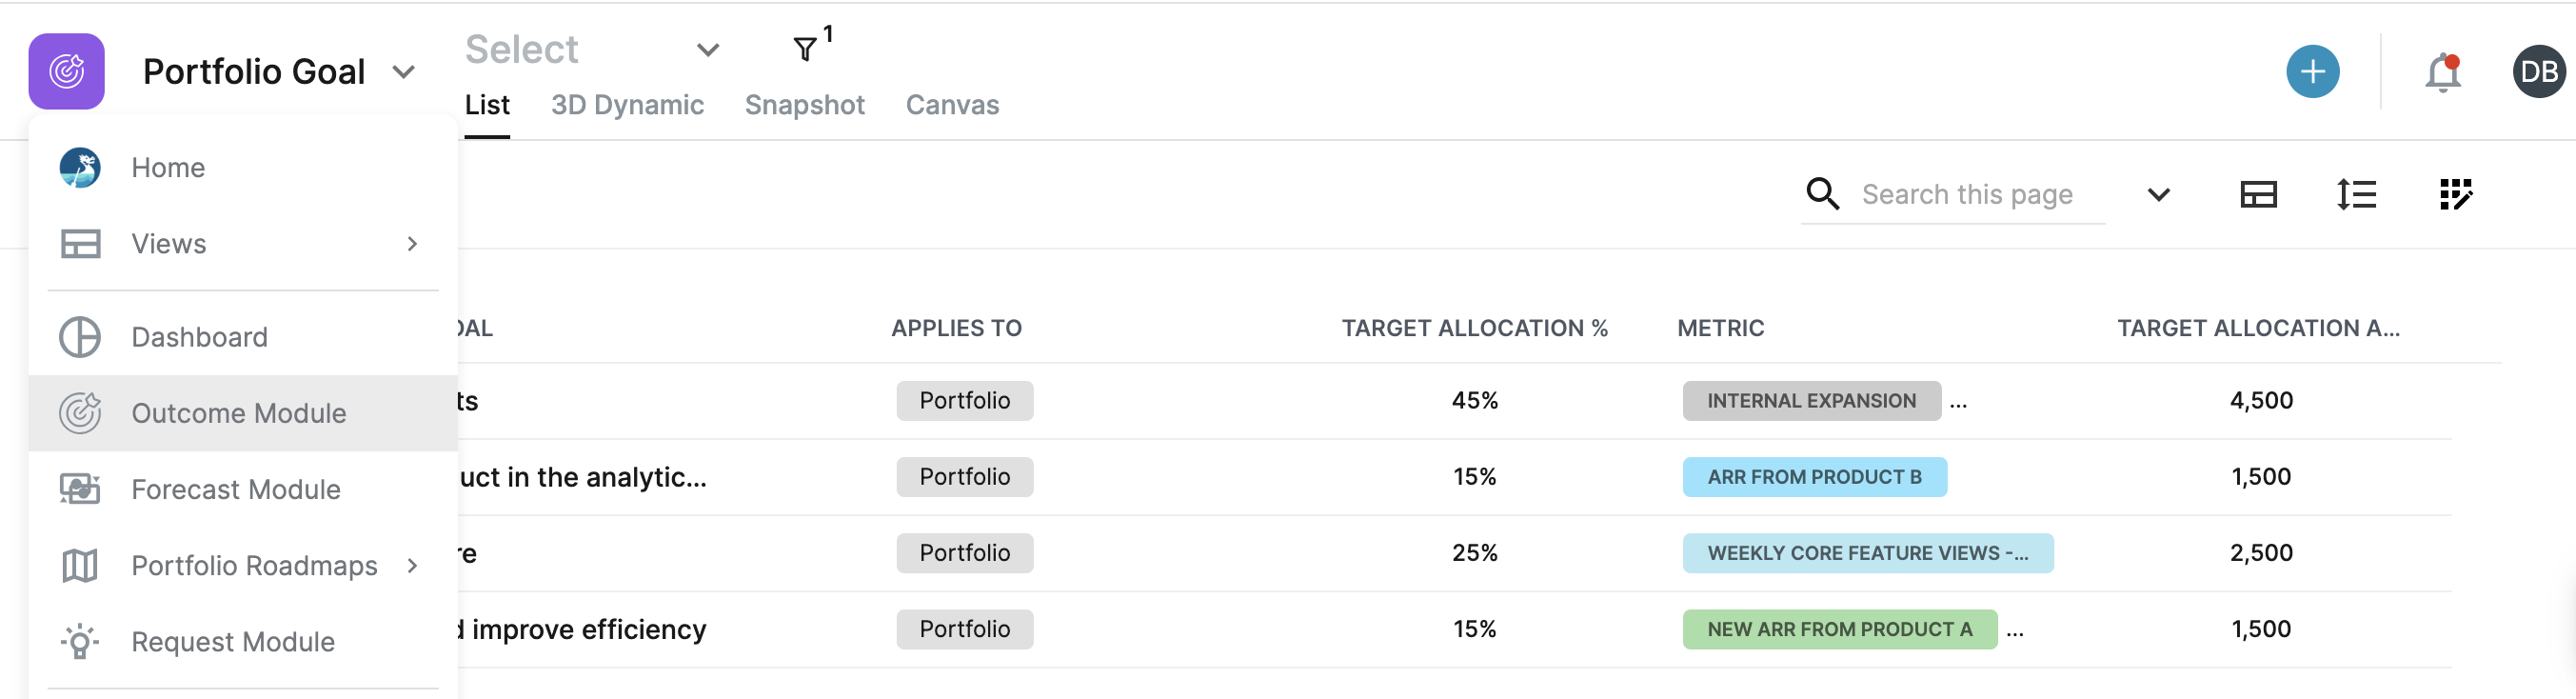Expand Portfolio Roadmaps submenu
Viewport: 2576px width, 699px height.
[412, 566]
